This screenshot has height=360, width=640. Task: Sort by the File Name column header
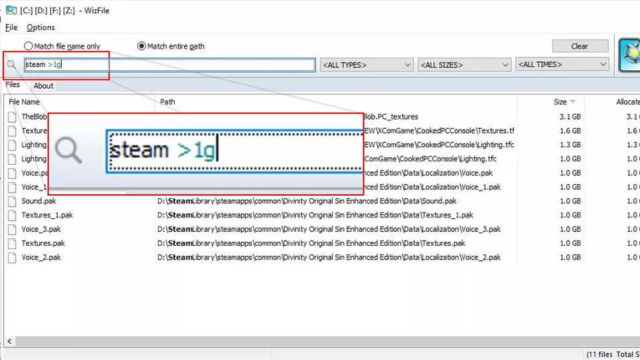tap(24, 102)
